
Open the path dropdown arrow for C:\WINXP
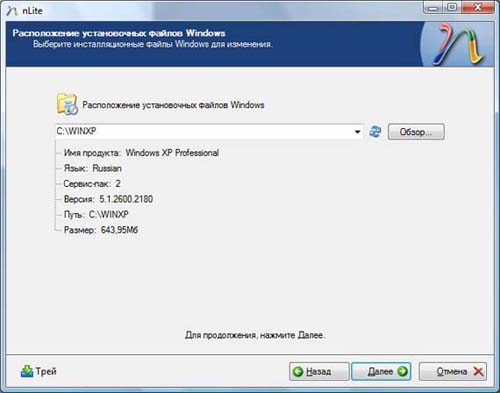(x=357, y=132)
